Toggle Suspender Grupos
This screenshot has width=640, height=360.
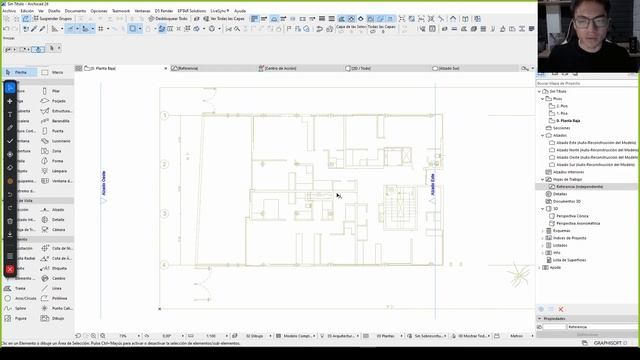point(52,19)
